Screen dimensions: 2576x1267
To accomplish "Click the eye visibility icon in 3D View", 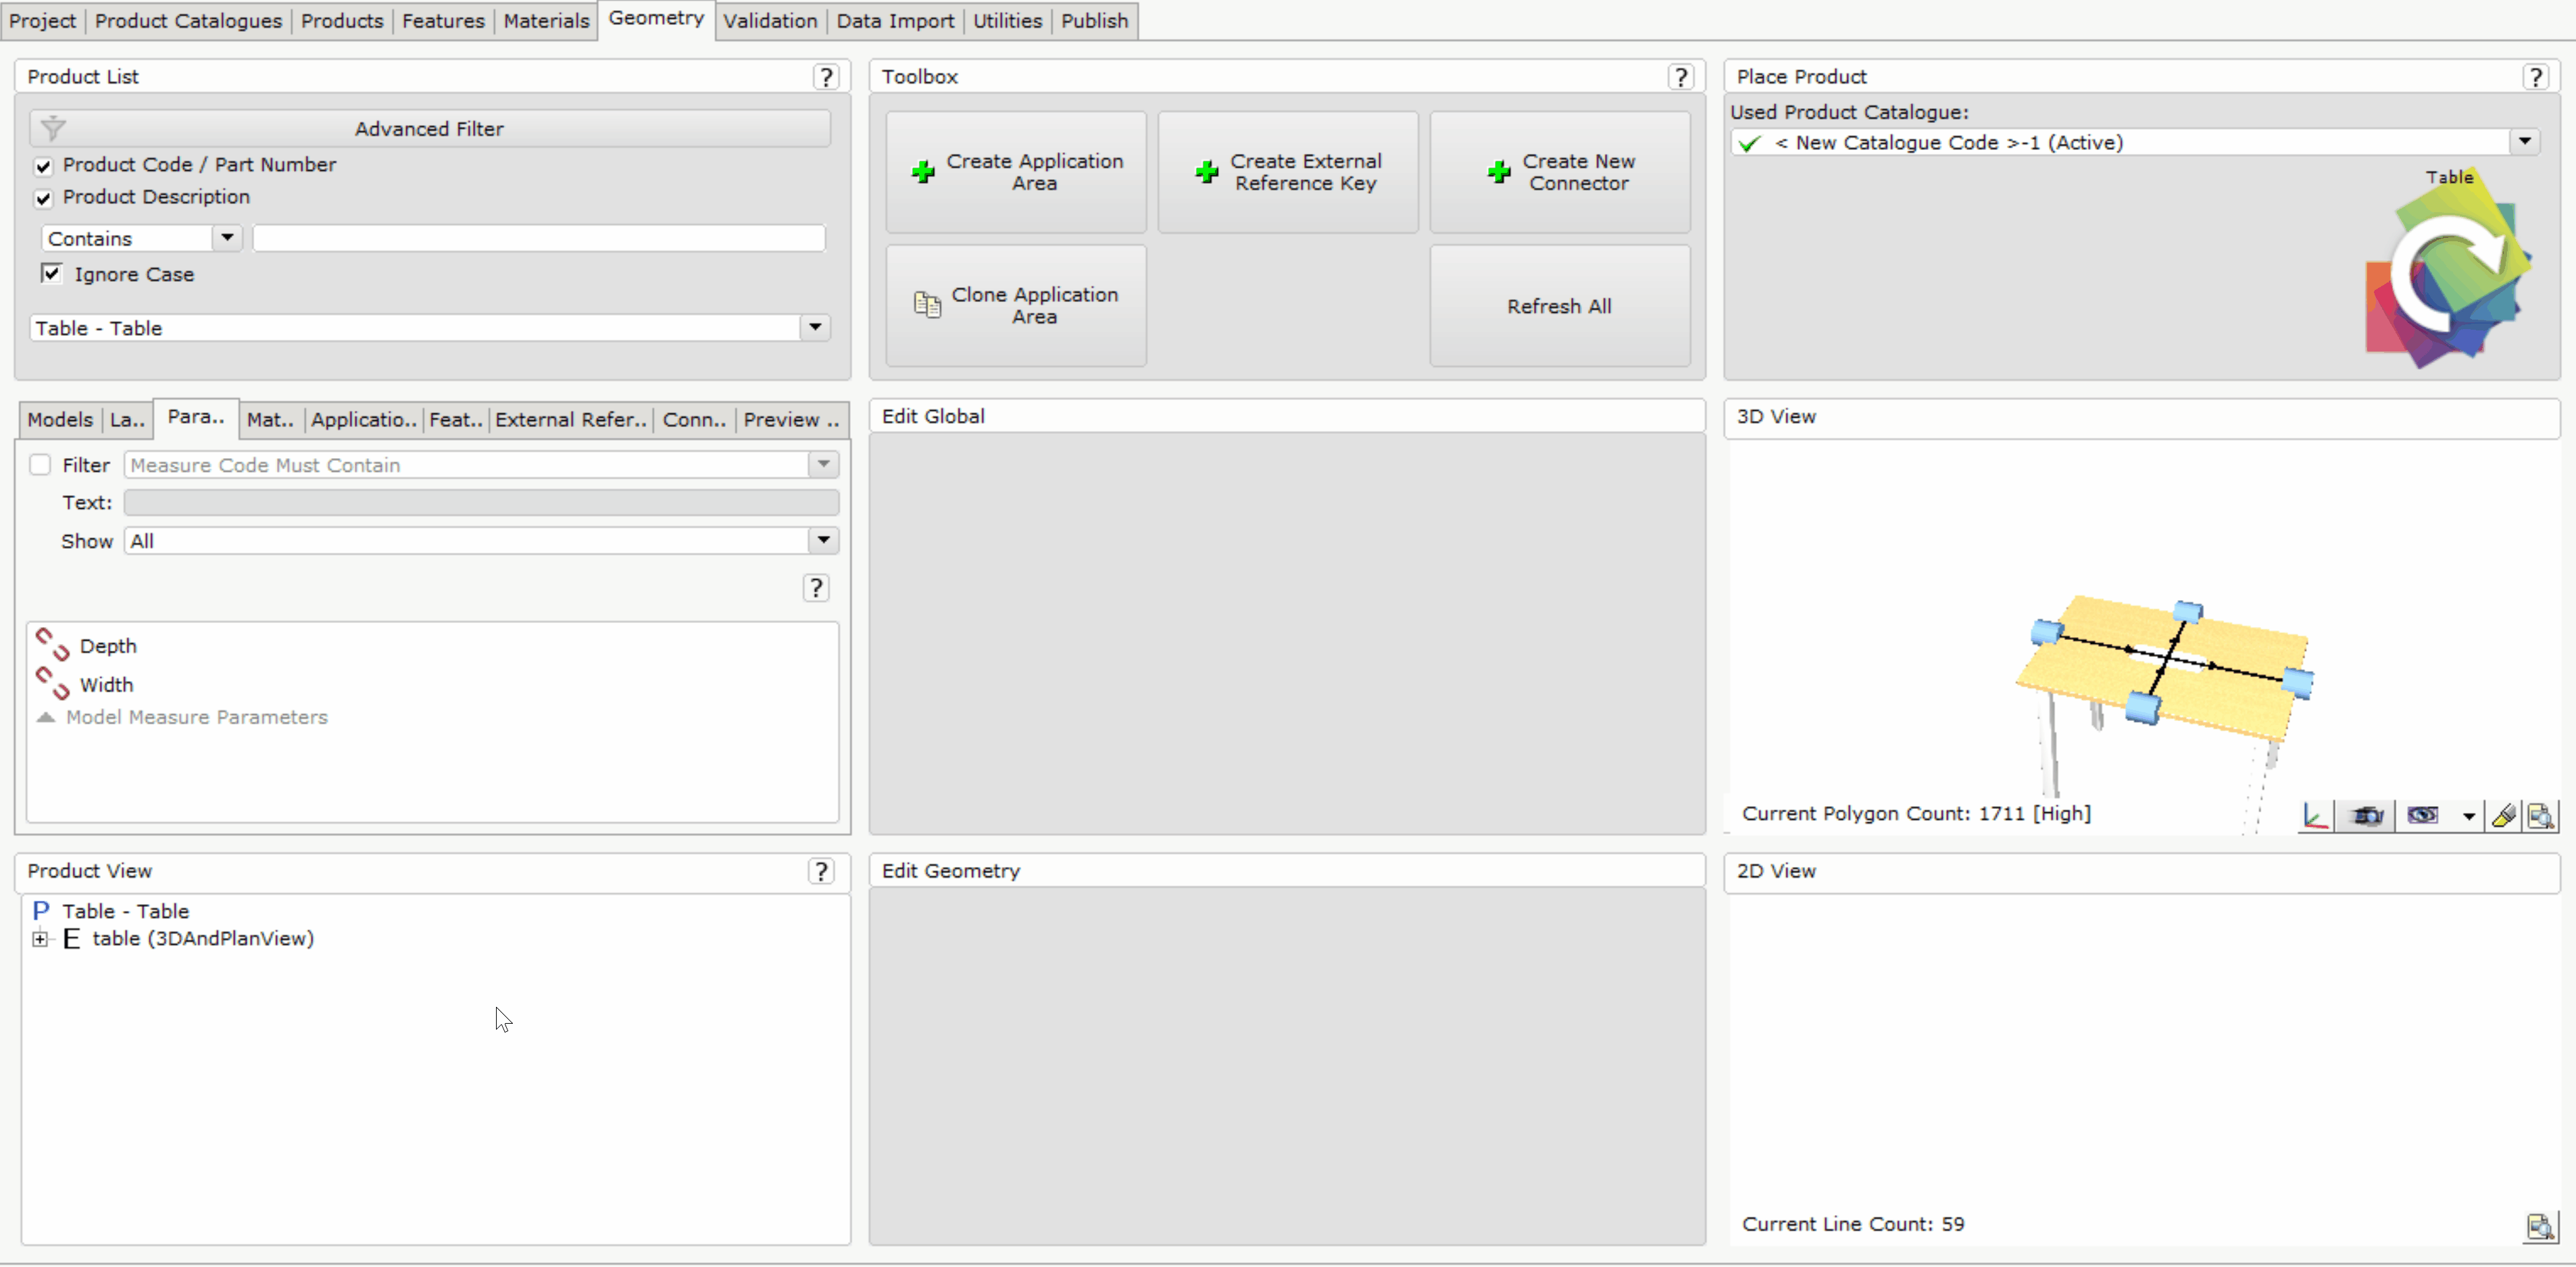I will (2422, 815).
